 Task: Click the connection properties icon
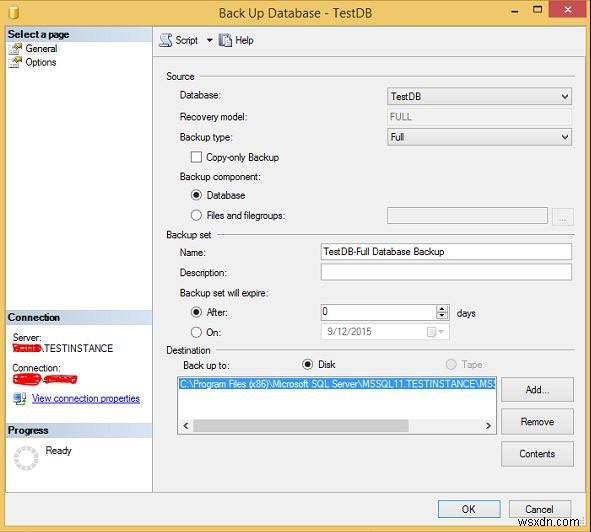pos(20,399)
